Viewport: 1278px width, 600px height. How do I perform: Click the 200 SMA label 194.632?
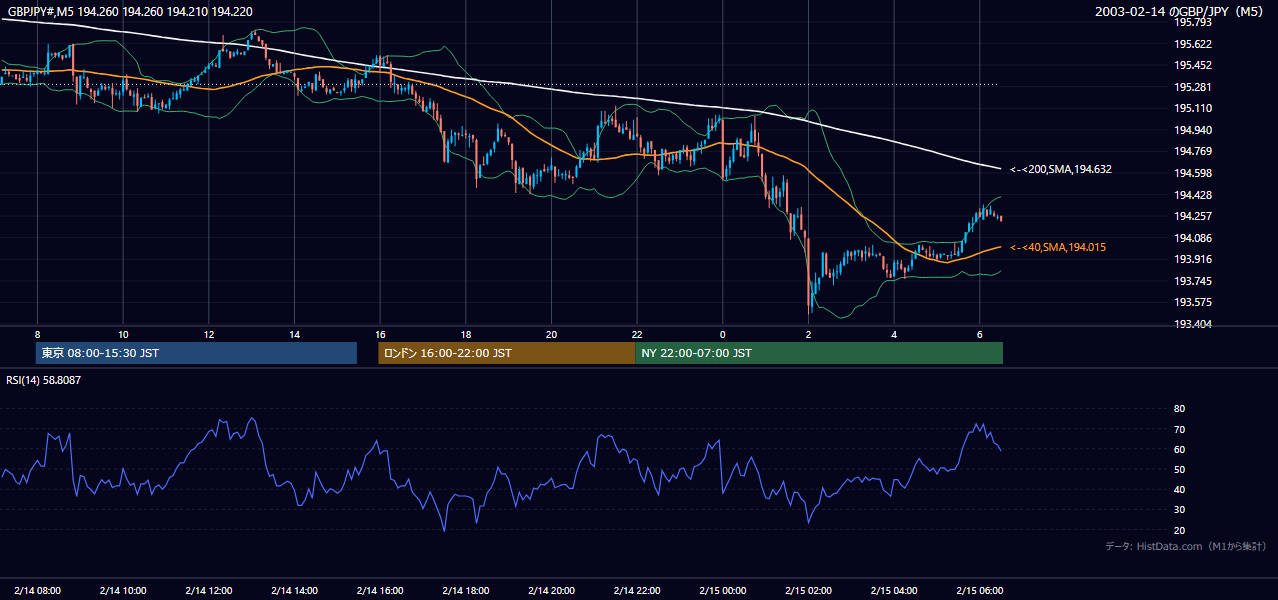pos(1060,169)
